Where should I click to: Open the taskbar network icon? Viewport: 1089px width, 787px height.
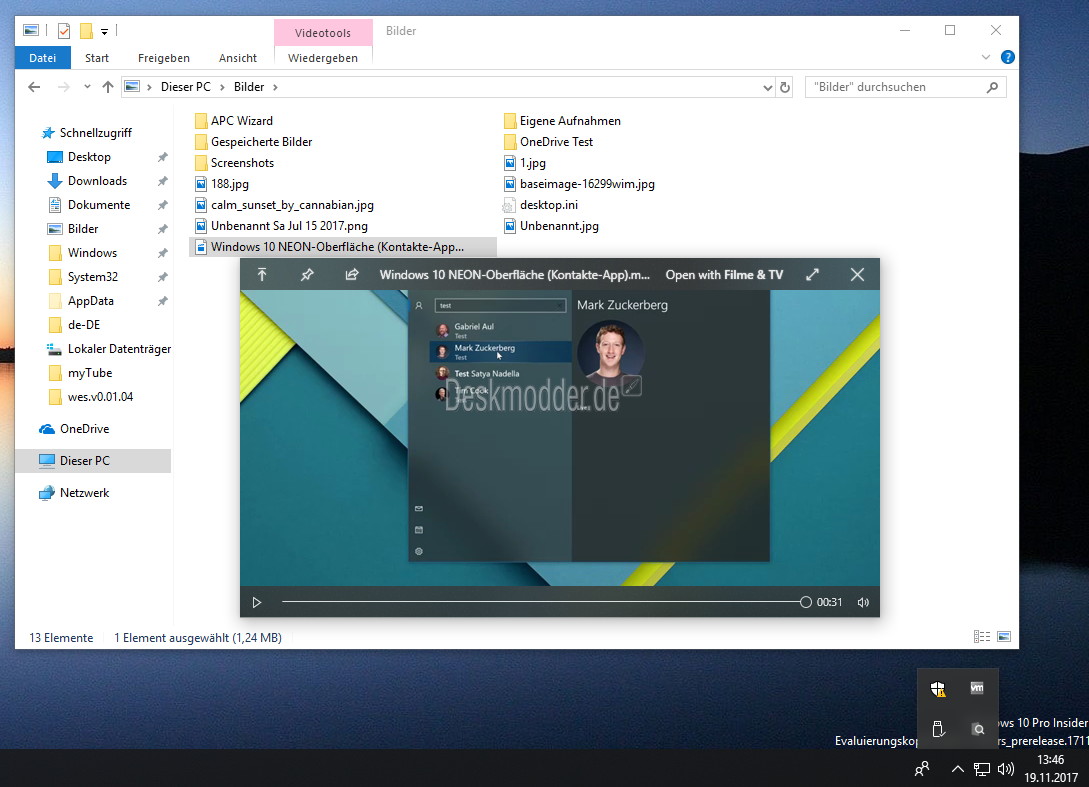[x=981, y=769]
